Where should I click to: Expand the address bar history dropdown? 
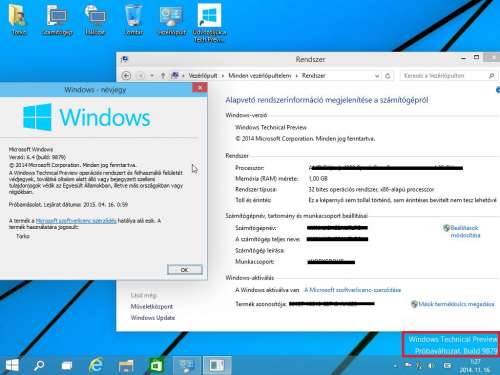[x=377, y=76]
